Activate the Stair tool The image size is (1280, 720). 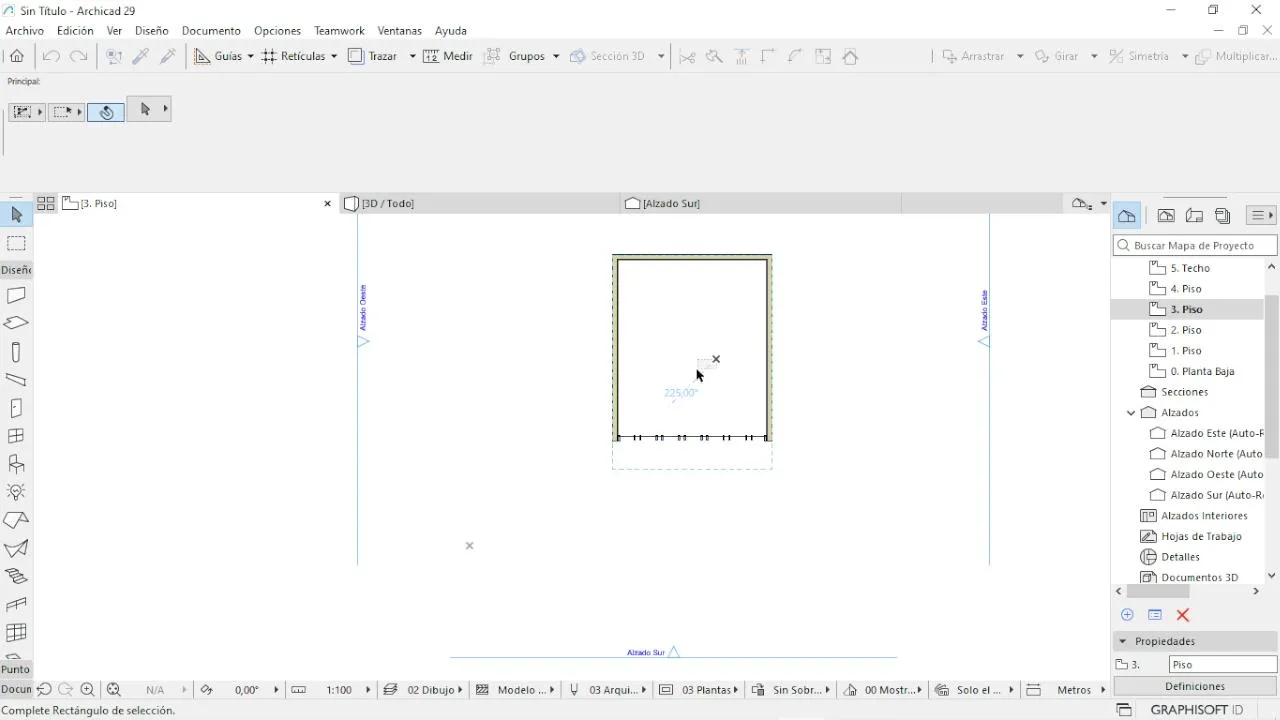(16, 576)
